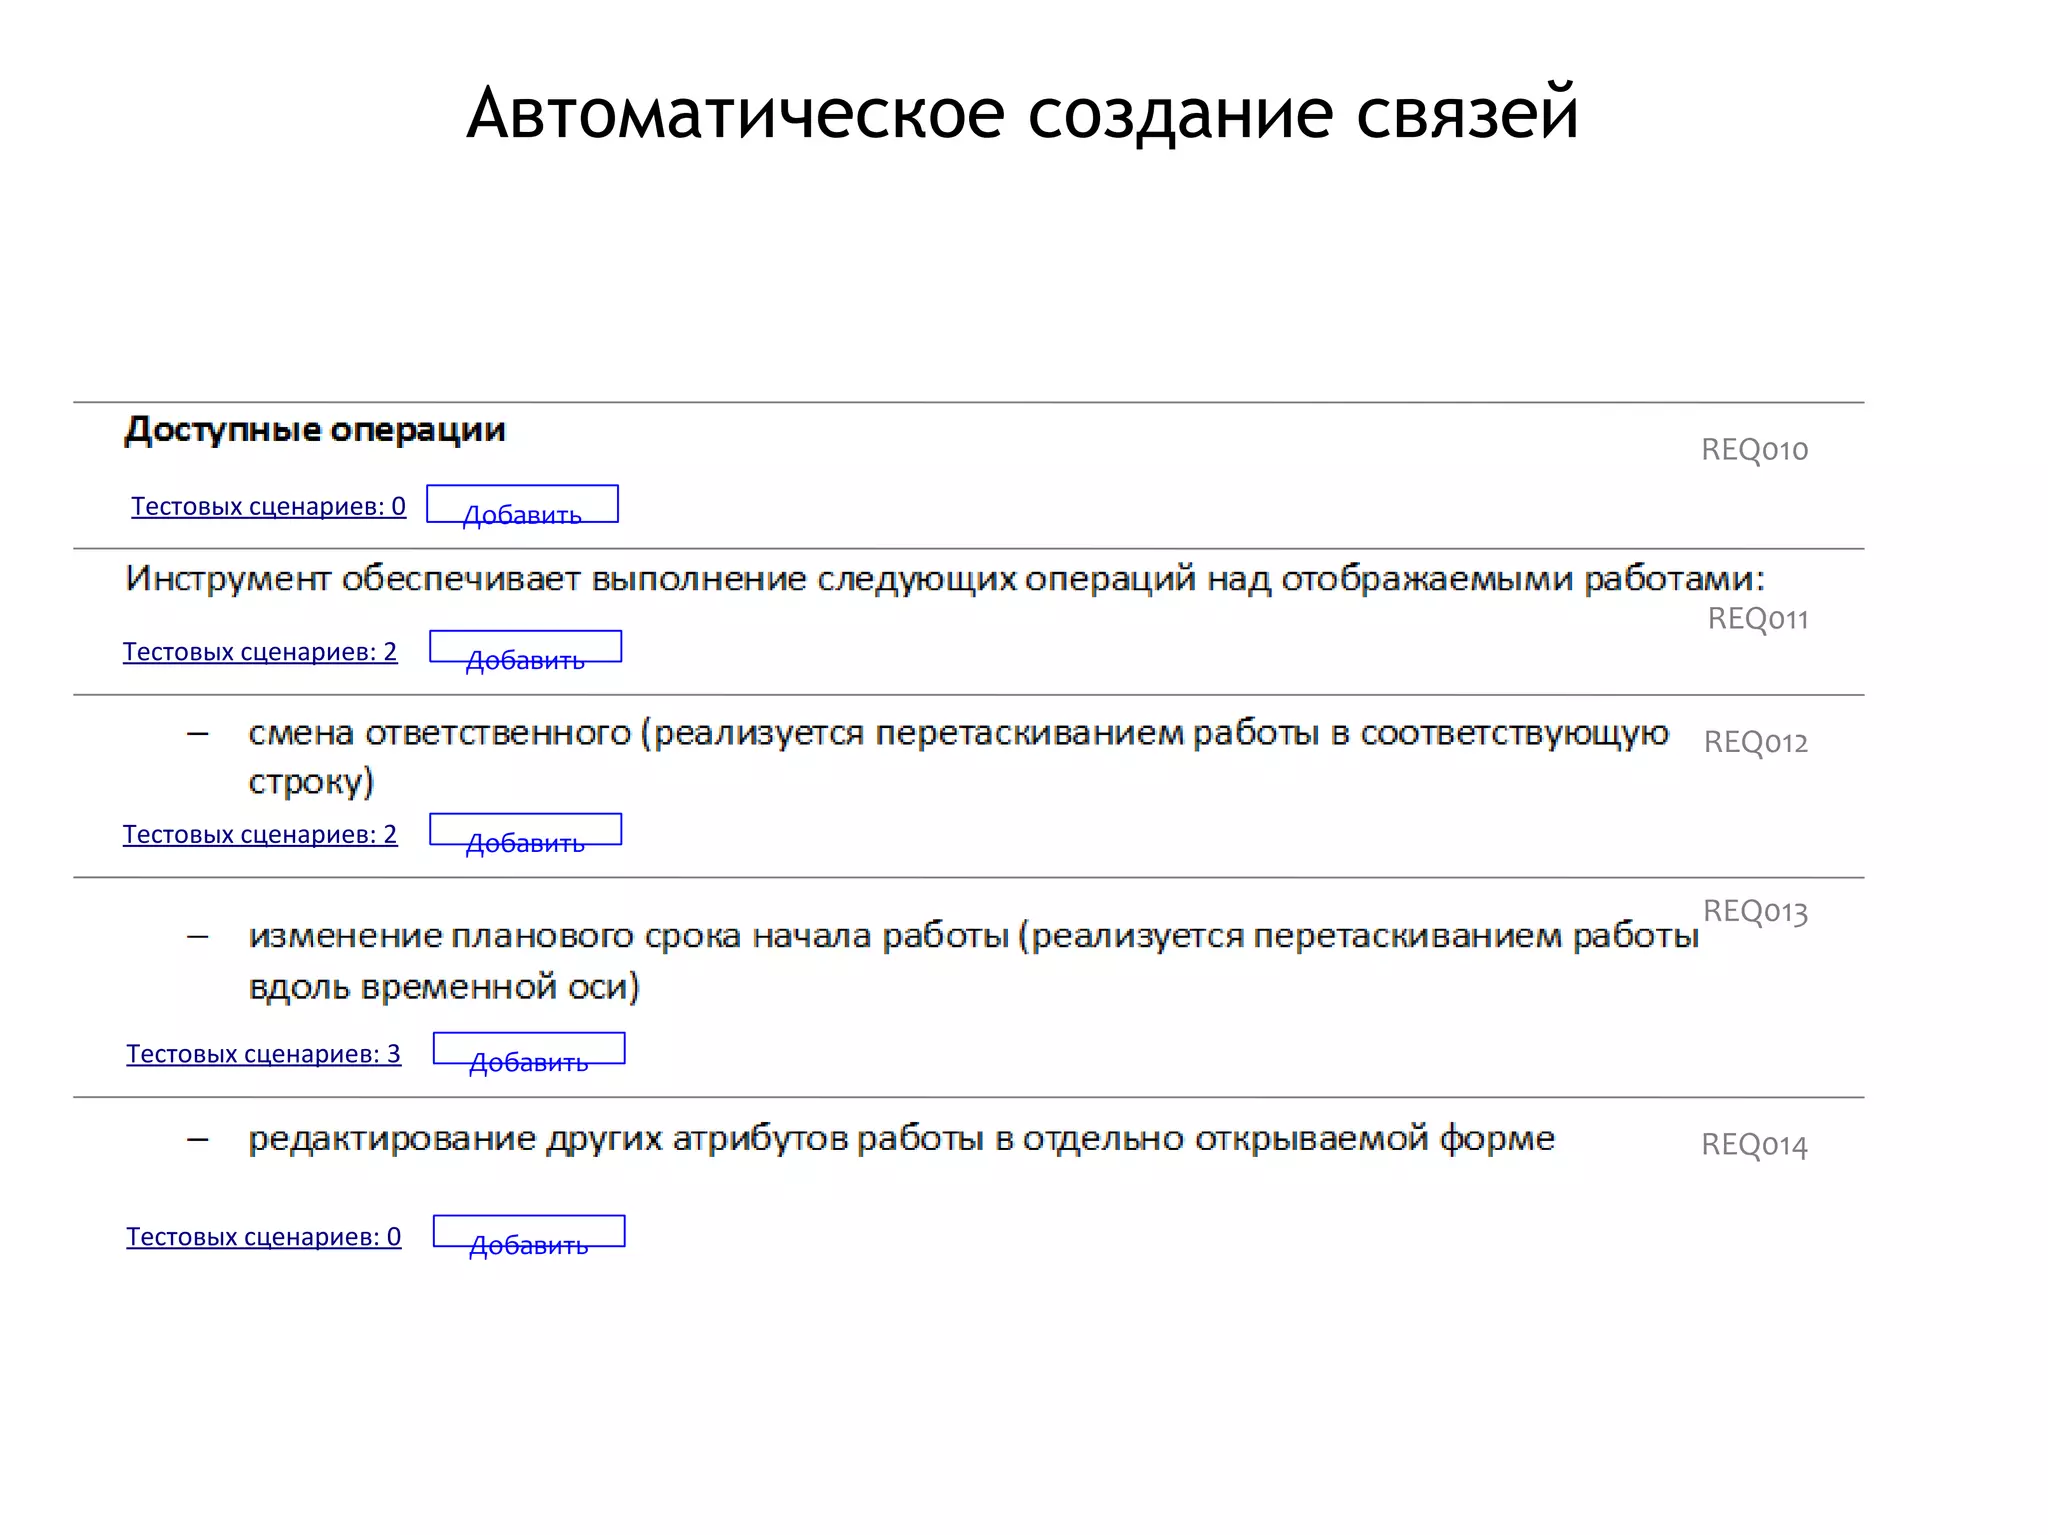2048x1535 pixels.
Task: Select the REQ013 identifier
Action: pyautogui.click(x=1755, y=911)
